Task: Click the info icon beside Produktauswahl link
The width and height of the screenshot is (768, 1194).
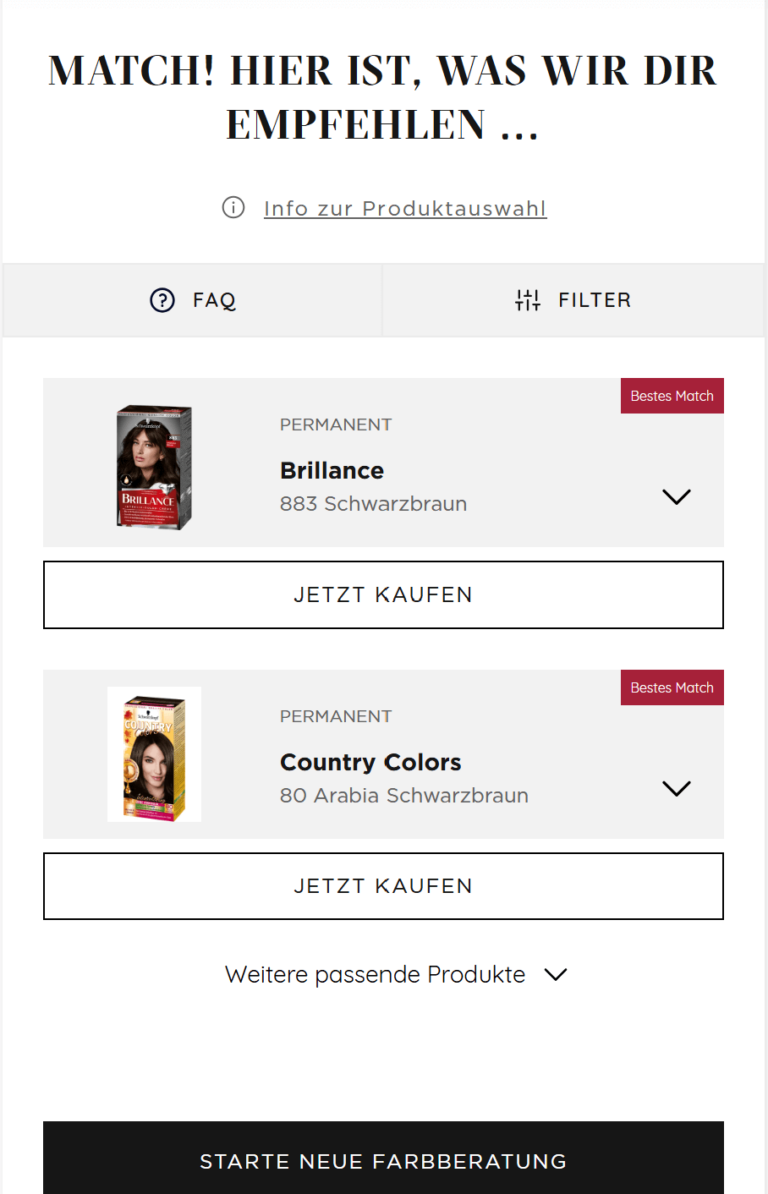Action: 233,208
